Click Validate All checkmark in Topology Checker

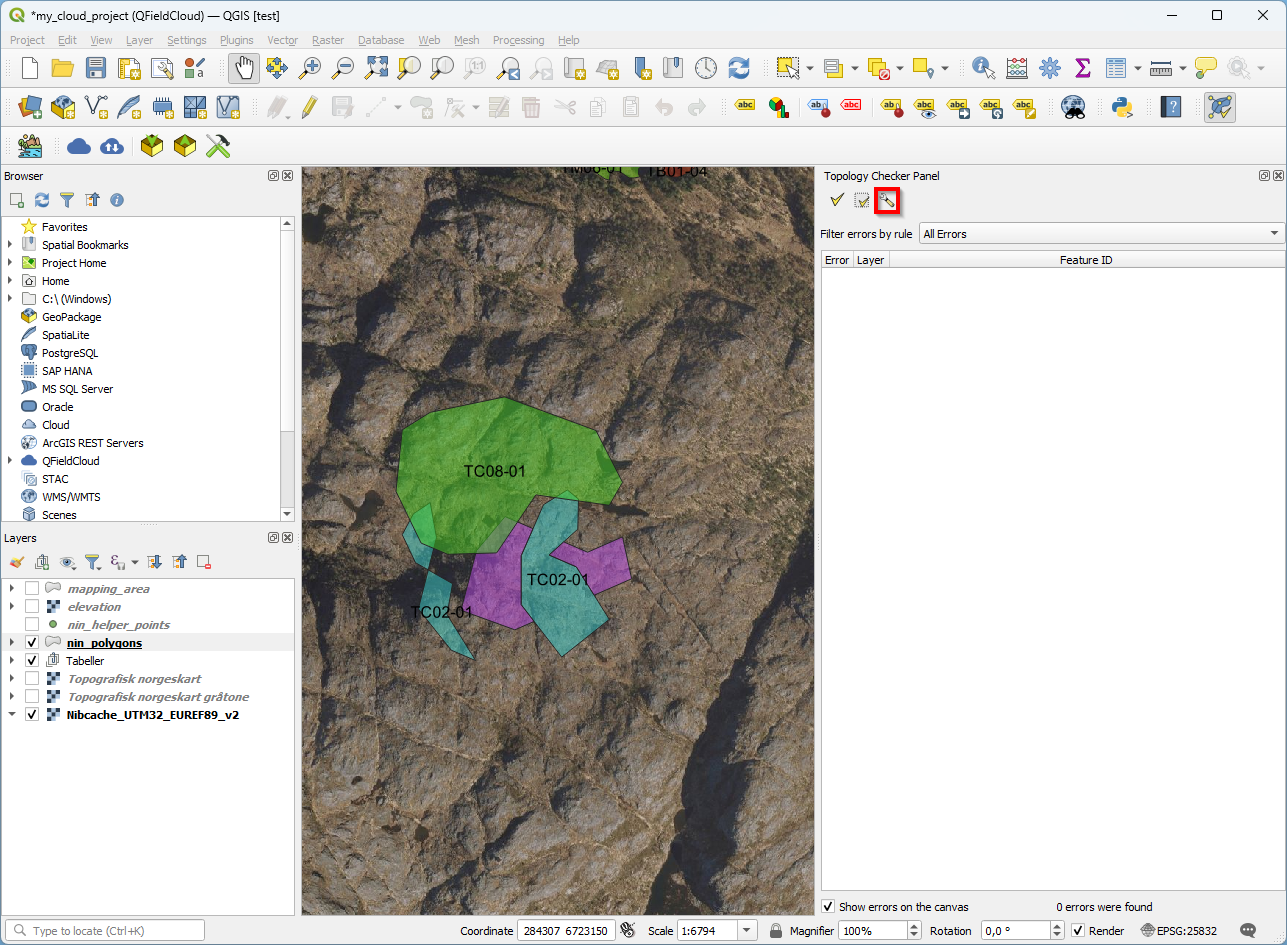point(837,201)
